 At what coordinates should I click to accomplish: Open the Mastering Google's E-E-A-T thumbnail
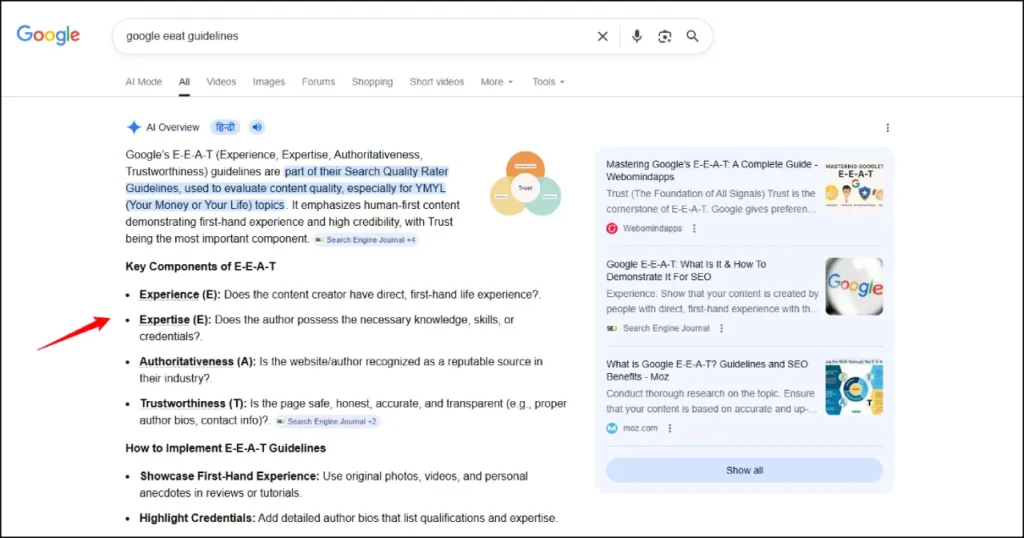(854, 185)
